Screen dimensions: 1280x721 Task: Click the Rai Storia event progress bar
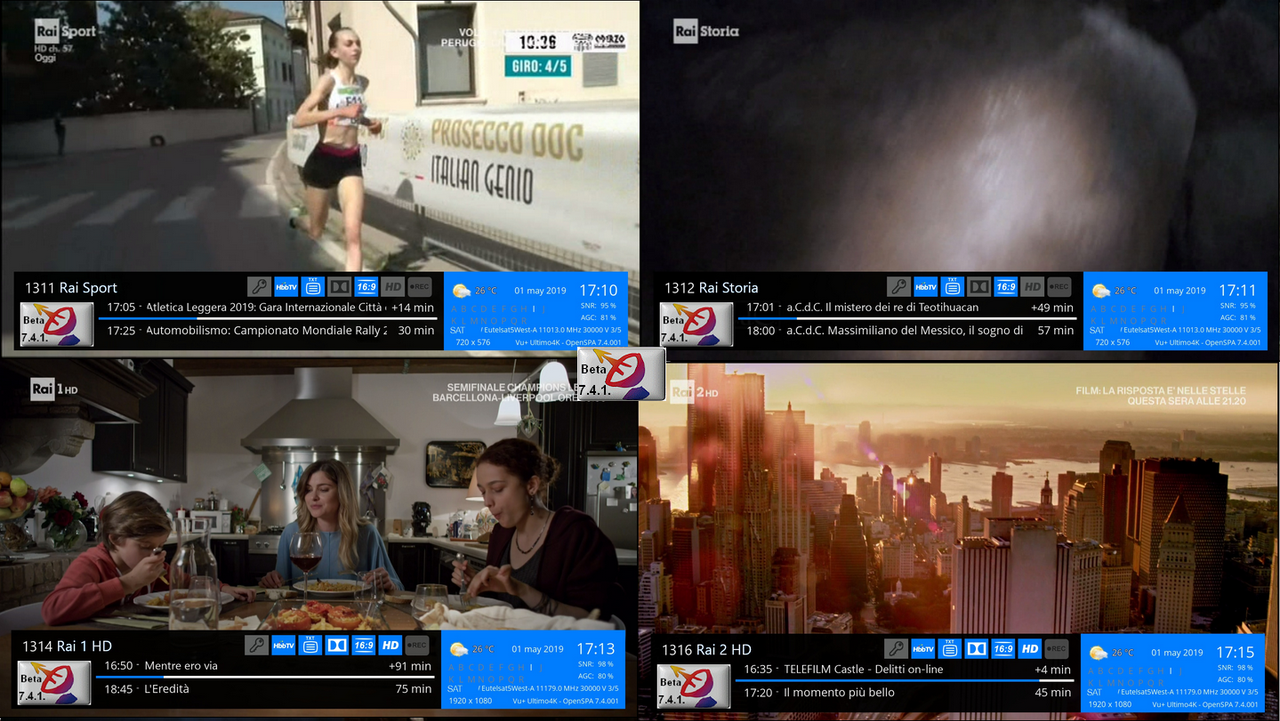click(906, 318)
